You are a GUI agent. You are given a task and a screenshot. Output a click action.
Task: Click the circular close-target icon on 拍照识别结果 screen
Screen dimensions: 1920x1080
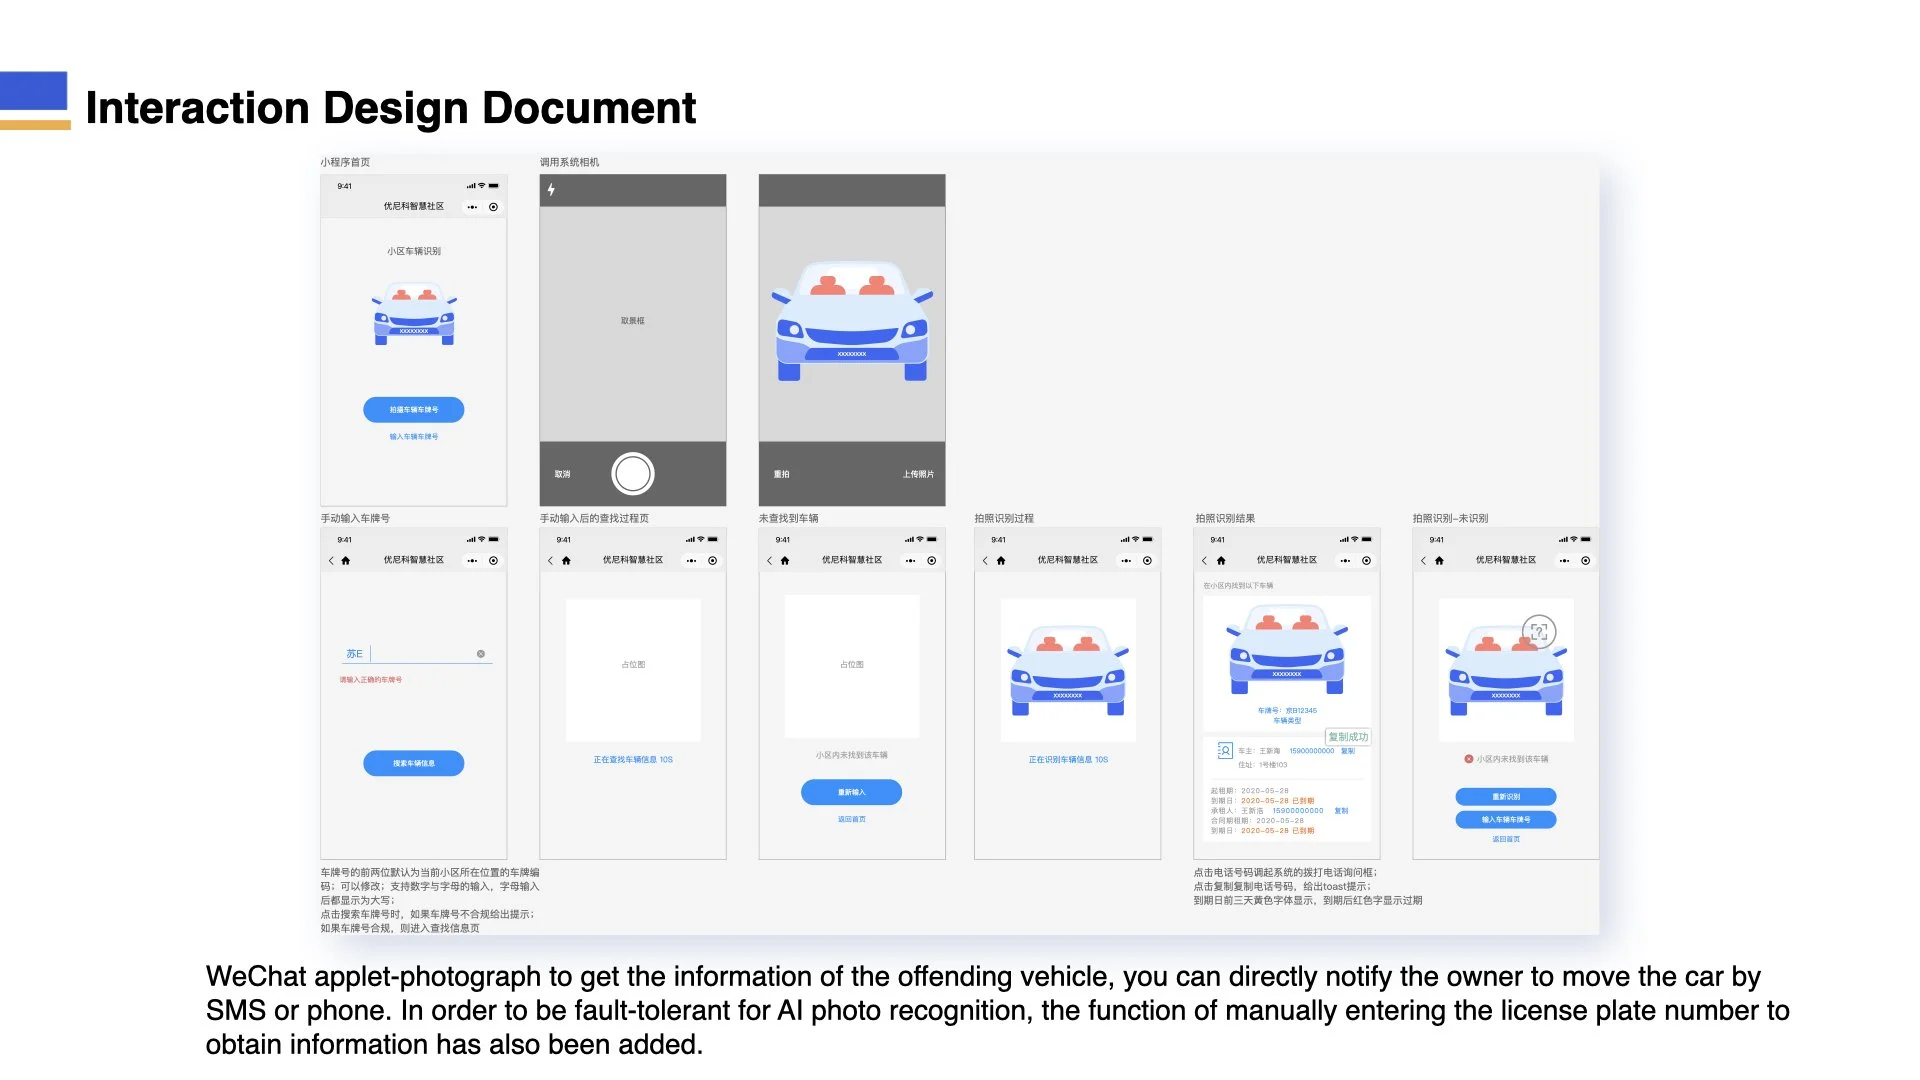(1366, 561)
